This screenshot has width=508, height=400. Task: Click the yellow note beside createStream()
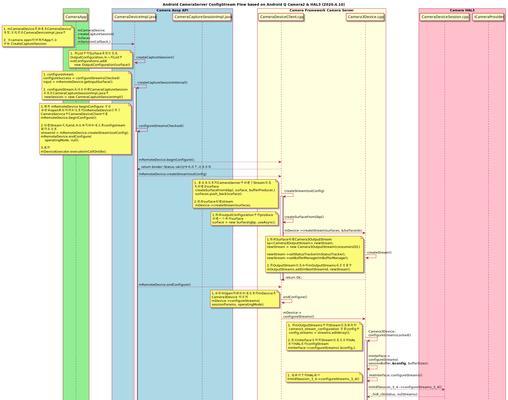[x=314, y=255]
